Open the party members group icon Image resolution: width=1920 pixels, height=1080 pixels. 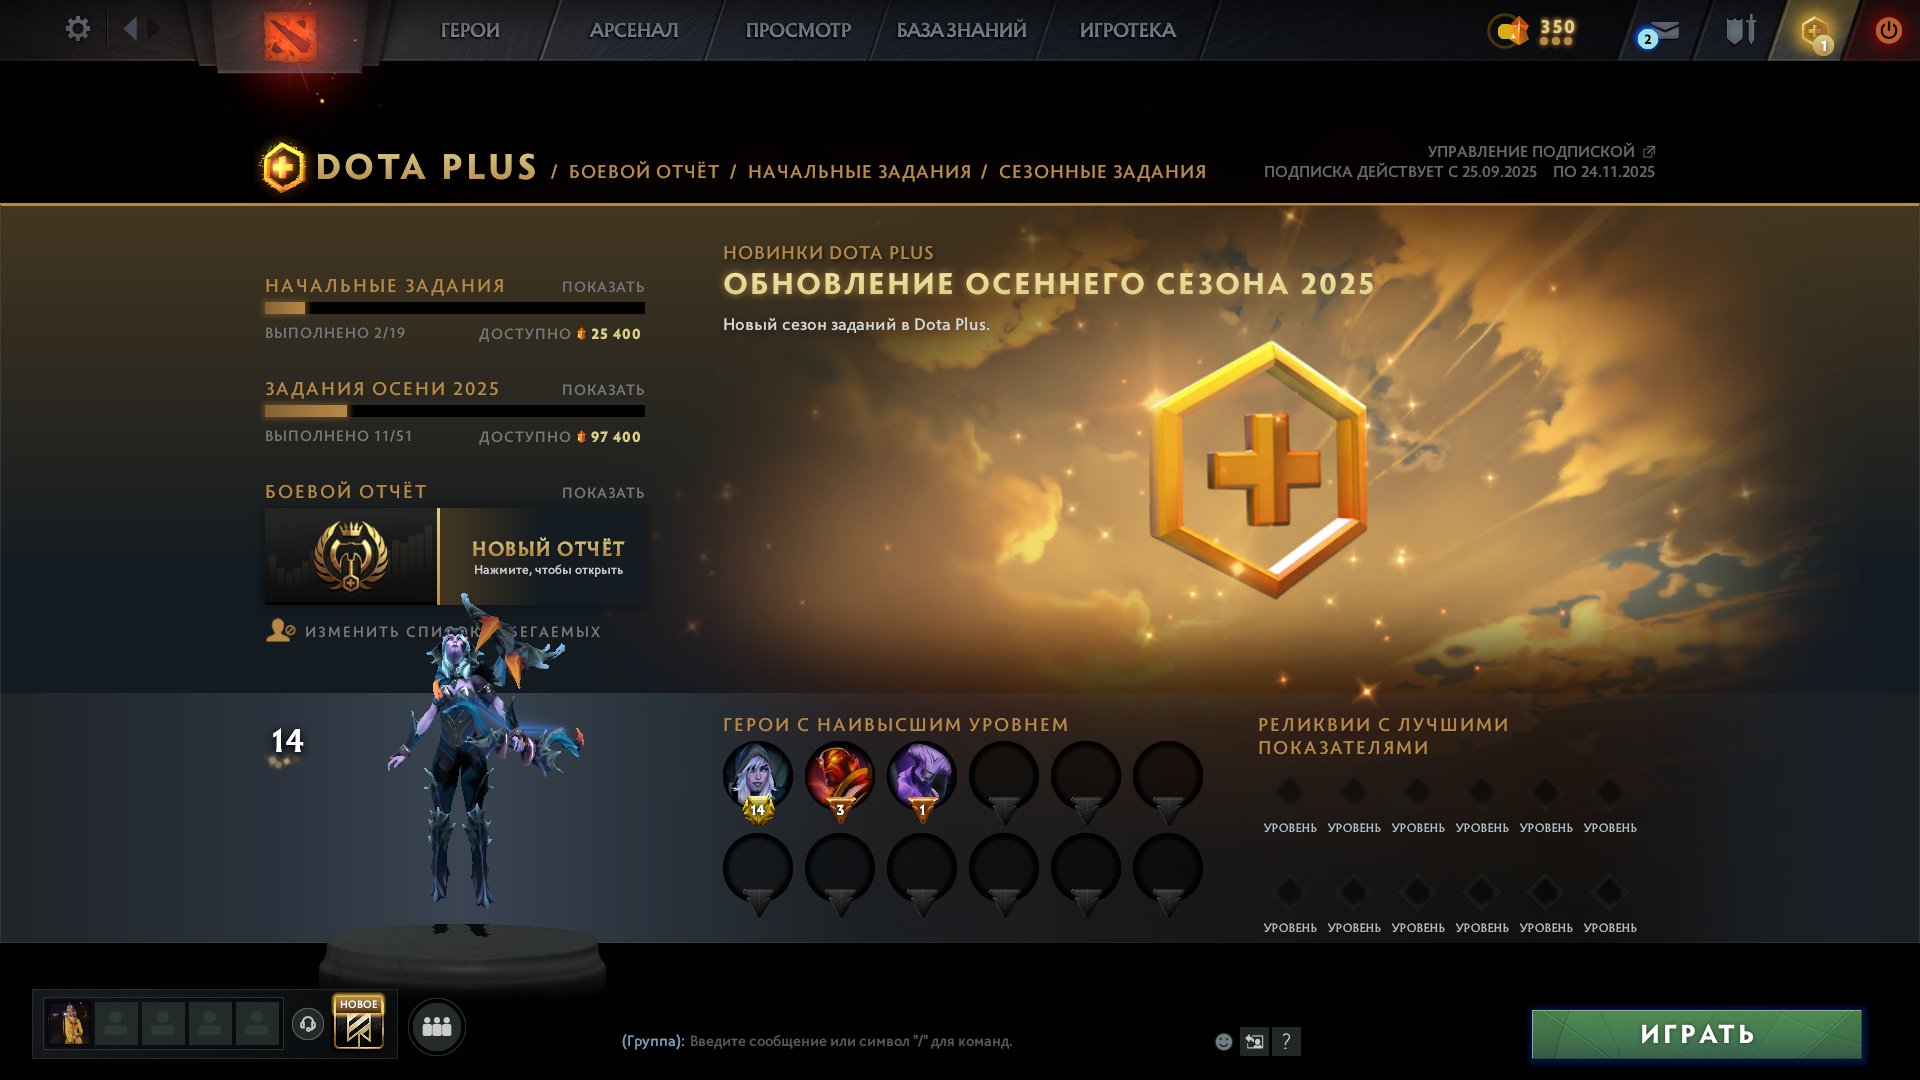pyautogui.click(x=437, y=1026)
